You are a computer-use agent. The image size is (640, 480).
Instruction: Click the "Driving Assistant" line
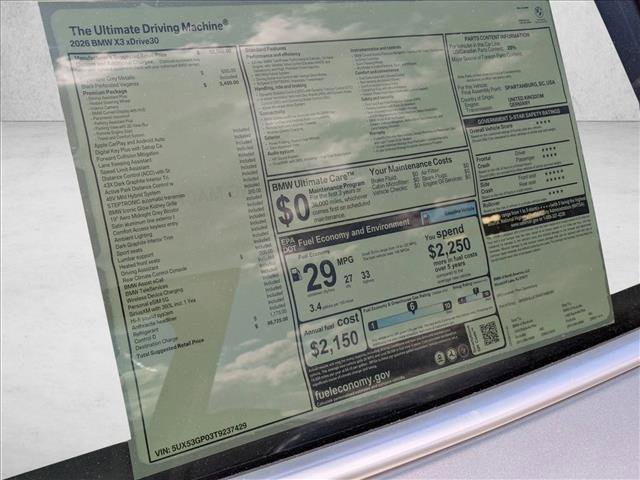point(140,271)
